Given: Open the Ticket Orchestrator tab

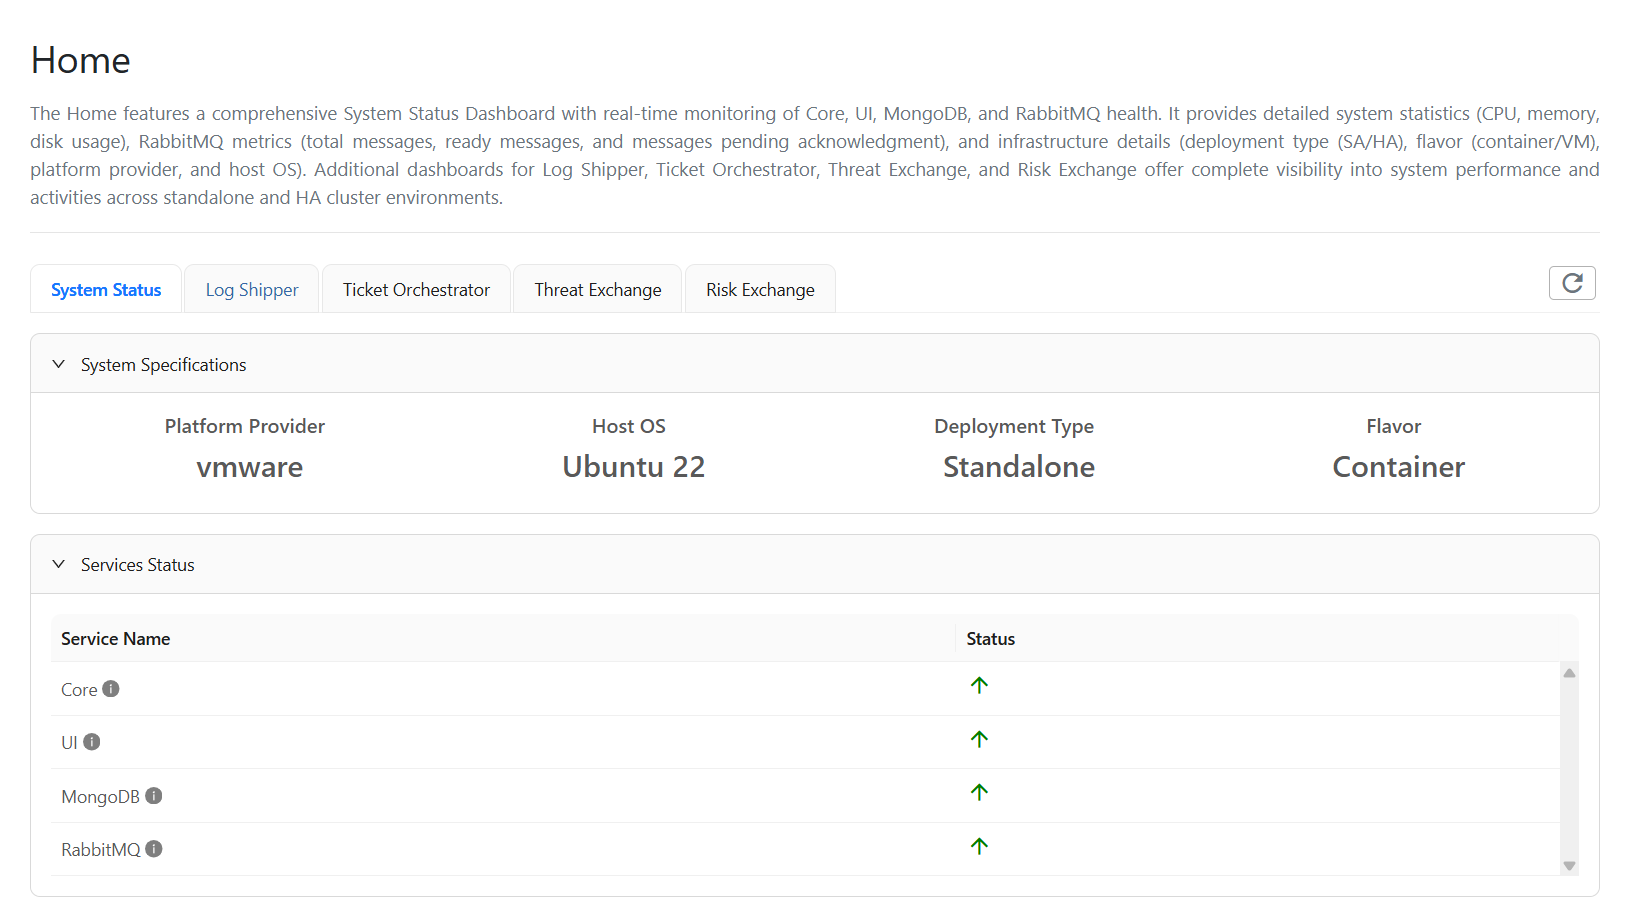Looking at the screenshot, I should [x=416, y=289].
